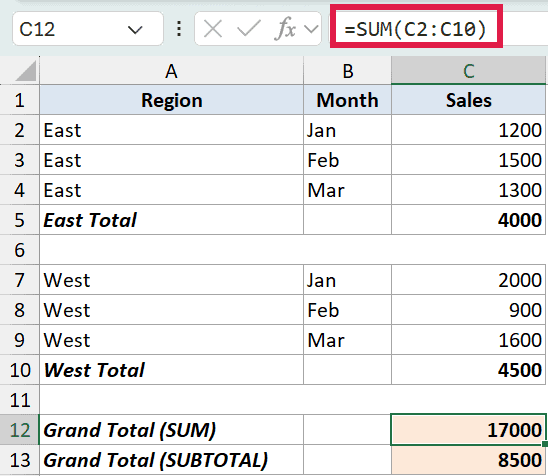Select row 10 header
The height and width of the screenshot is (476, 548).
click(20, 370)
